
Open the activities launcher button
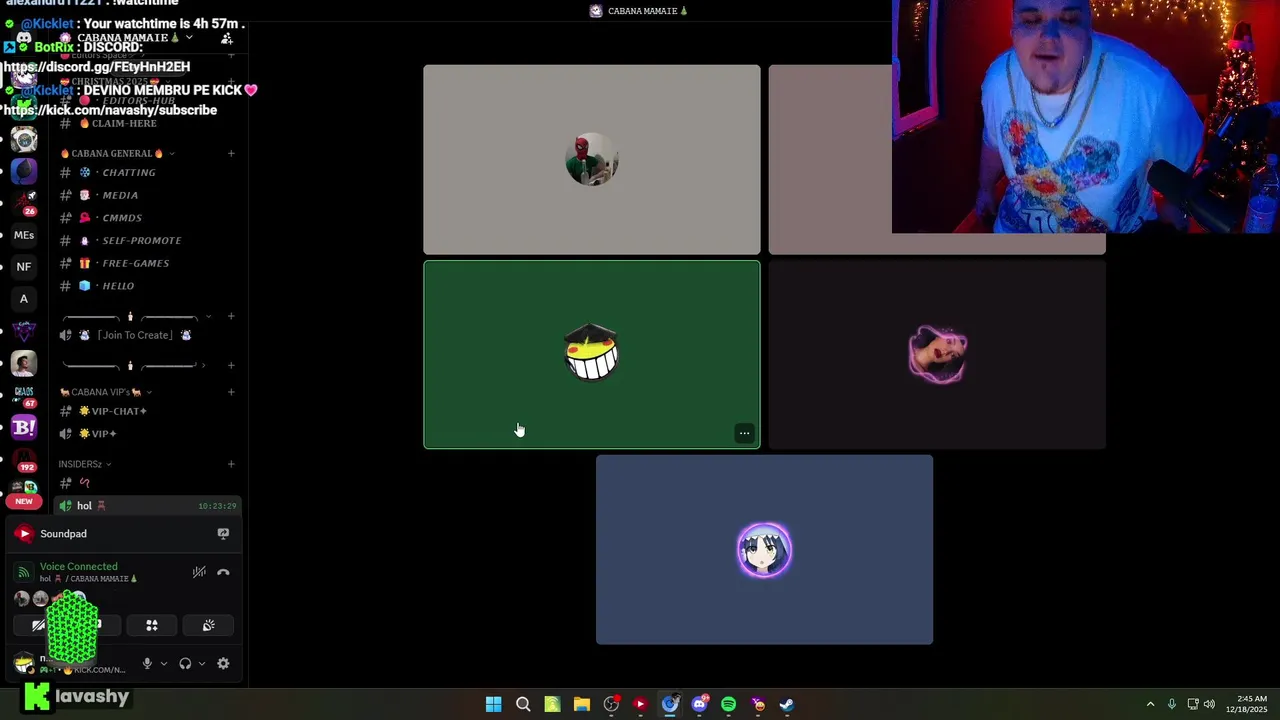tap(152, 625)
